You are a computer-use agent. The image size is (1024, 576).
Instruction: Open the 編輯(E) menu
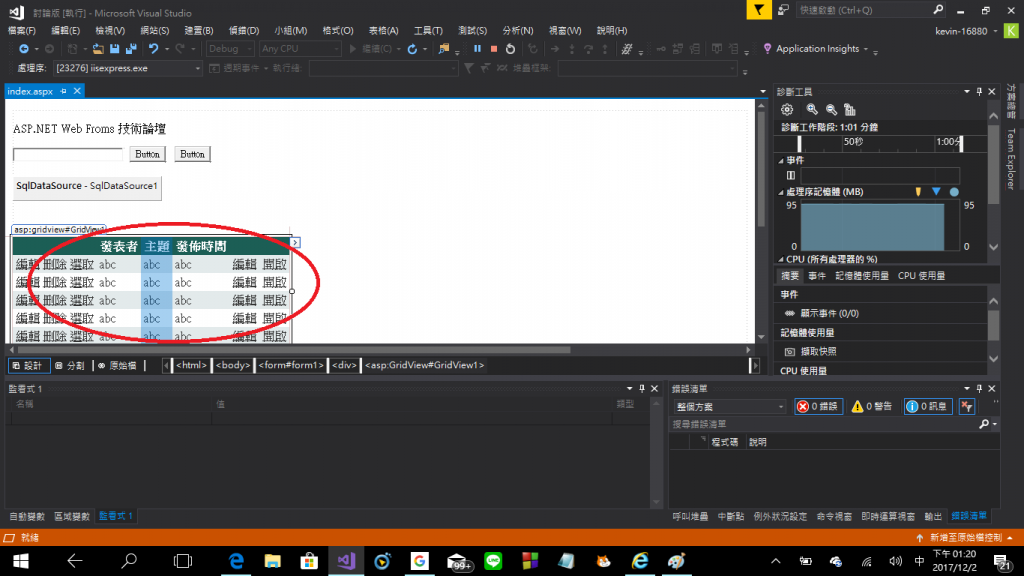pyautogui.click(x=65, y=31)
